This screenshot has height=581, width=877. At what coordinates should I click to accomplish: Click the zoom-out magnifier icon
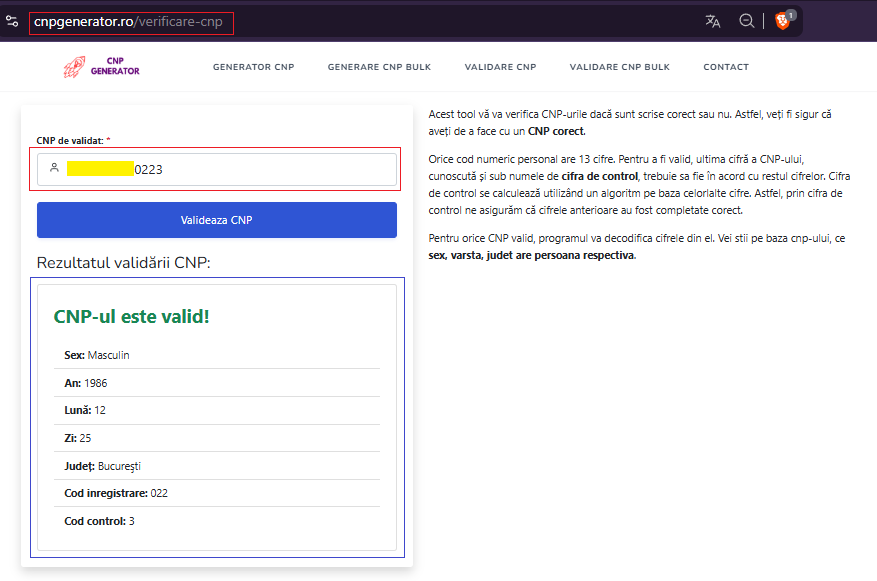(x=746, y=20)
